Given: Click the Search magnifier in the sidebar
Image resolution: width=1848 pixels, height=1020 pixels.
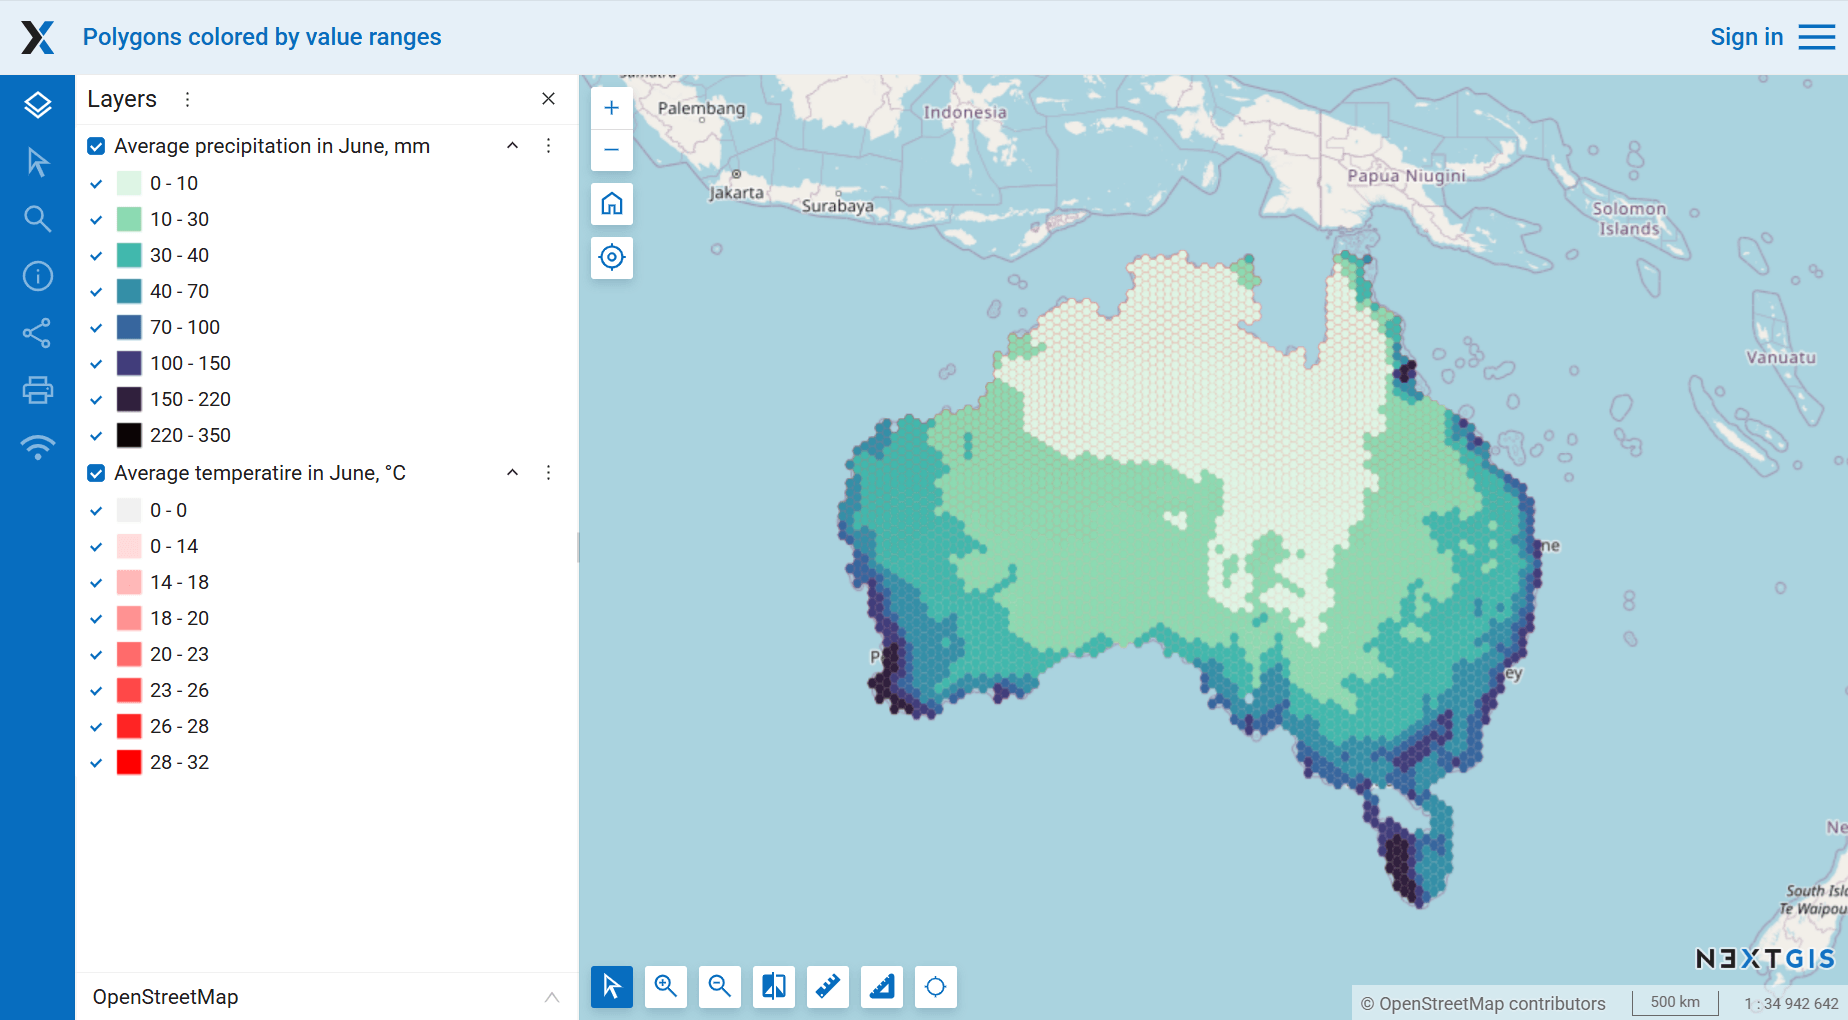Looking at the screenshot, I should click(37, 219).
